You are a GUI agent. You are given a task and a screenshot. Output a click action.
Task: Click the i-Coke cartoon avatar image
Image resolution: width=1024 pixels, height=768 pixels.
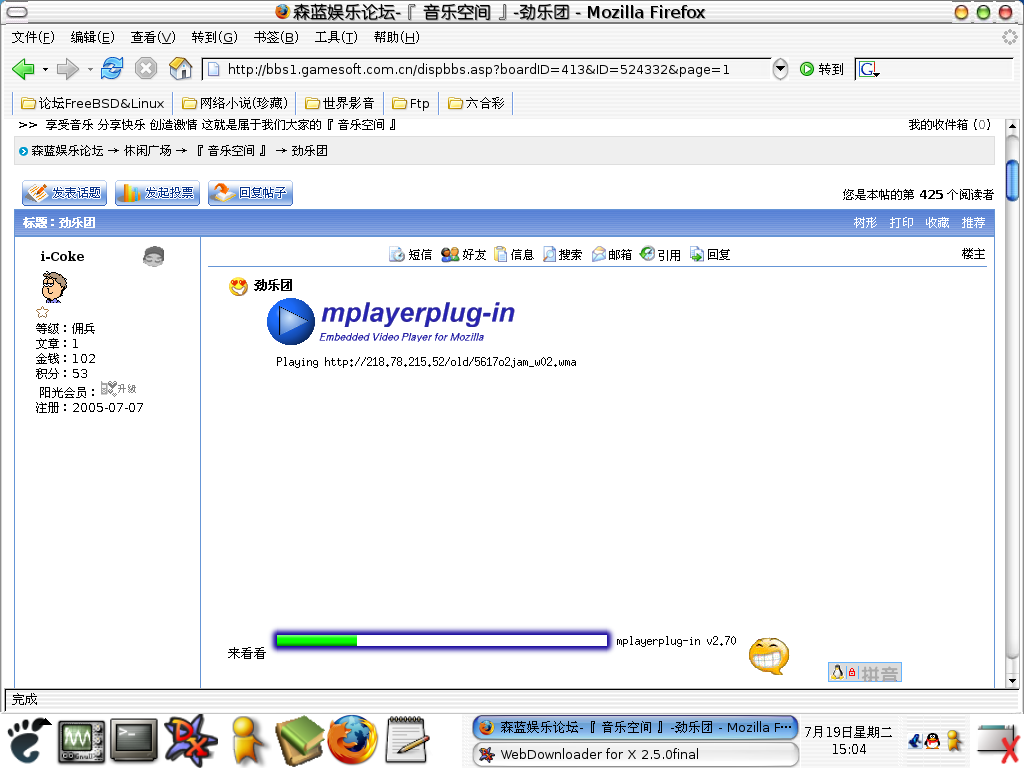pyautogui.click(x=54, y=287)
